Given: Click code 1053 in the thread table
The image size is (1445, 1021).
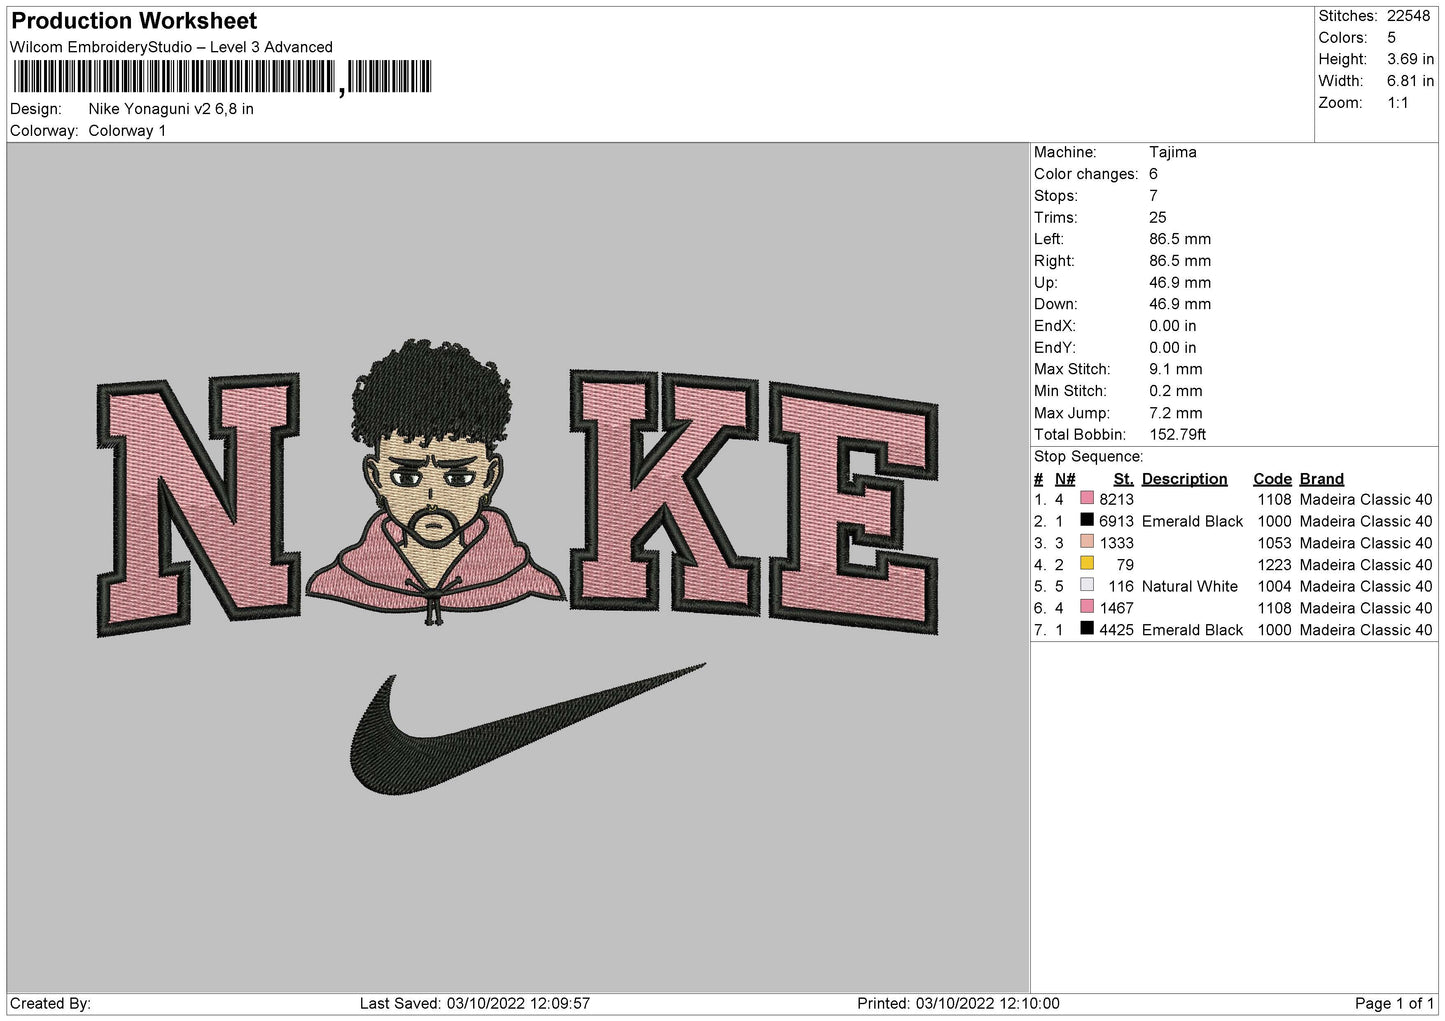Looking at the screenshot, I should [x=1274, y=543].
